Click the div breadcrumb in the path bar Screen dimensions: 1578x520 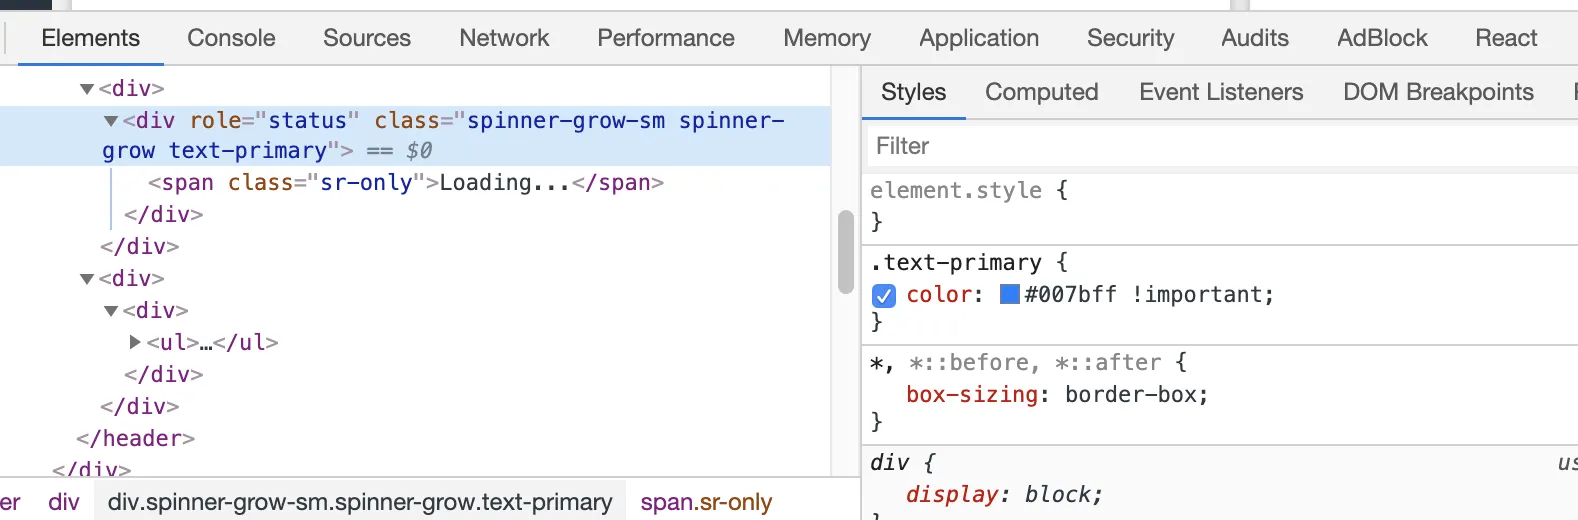63,501
